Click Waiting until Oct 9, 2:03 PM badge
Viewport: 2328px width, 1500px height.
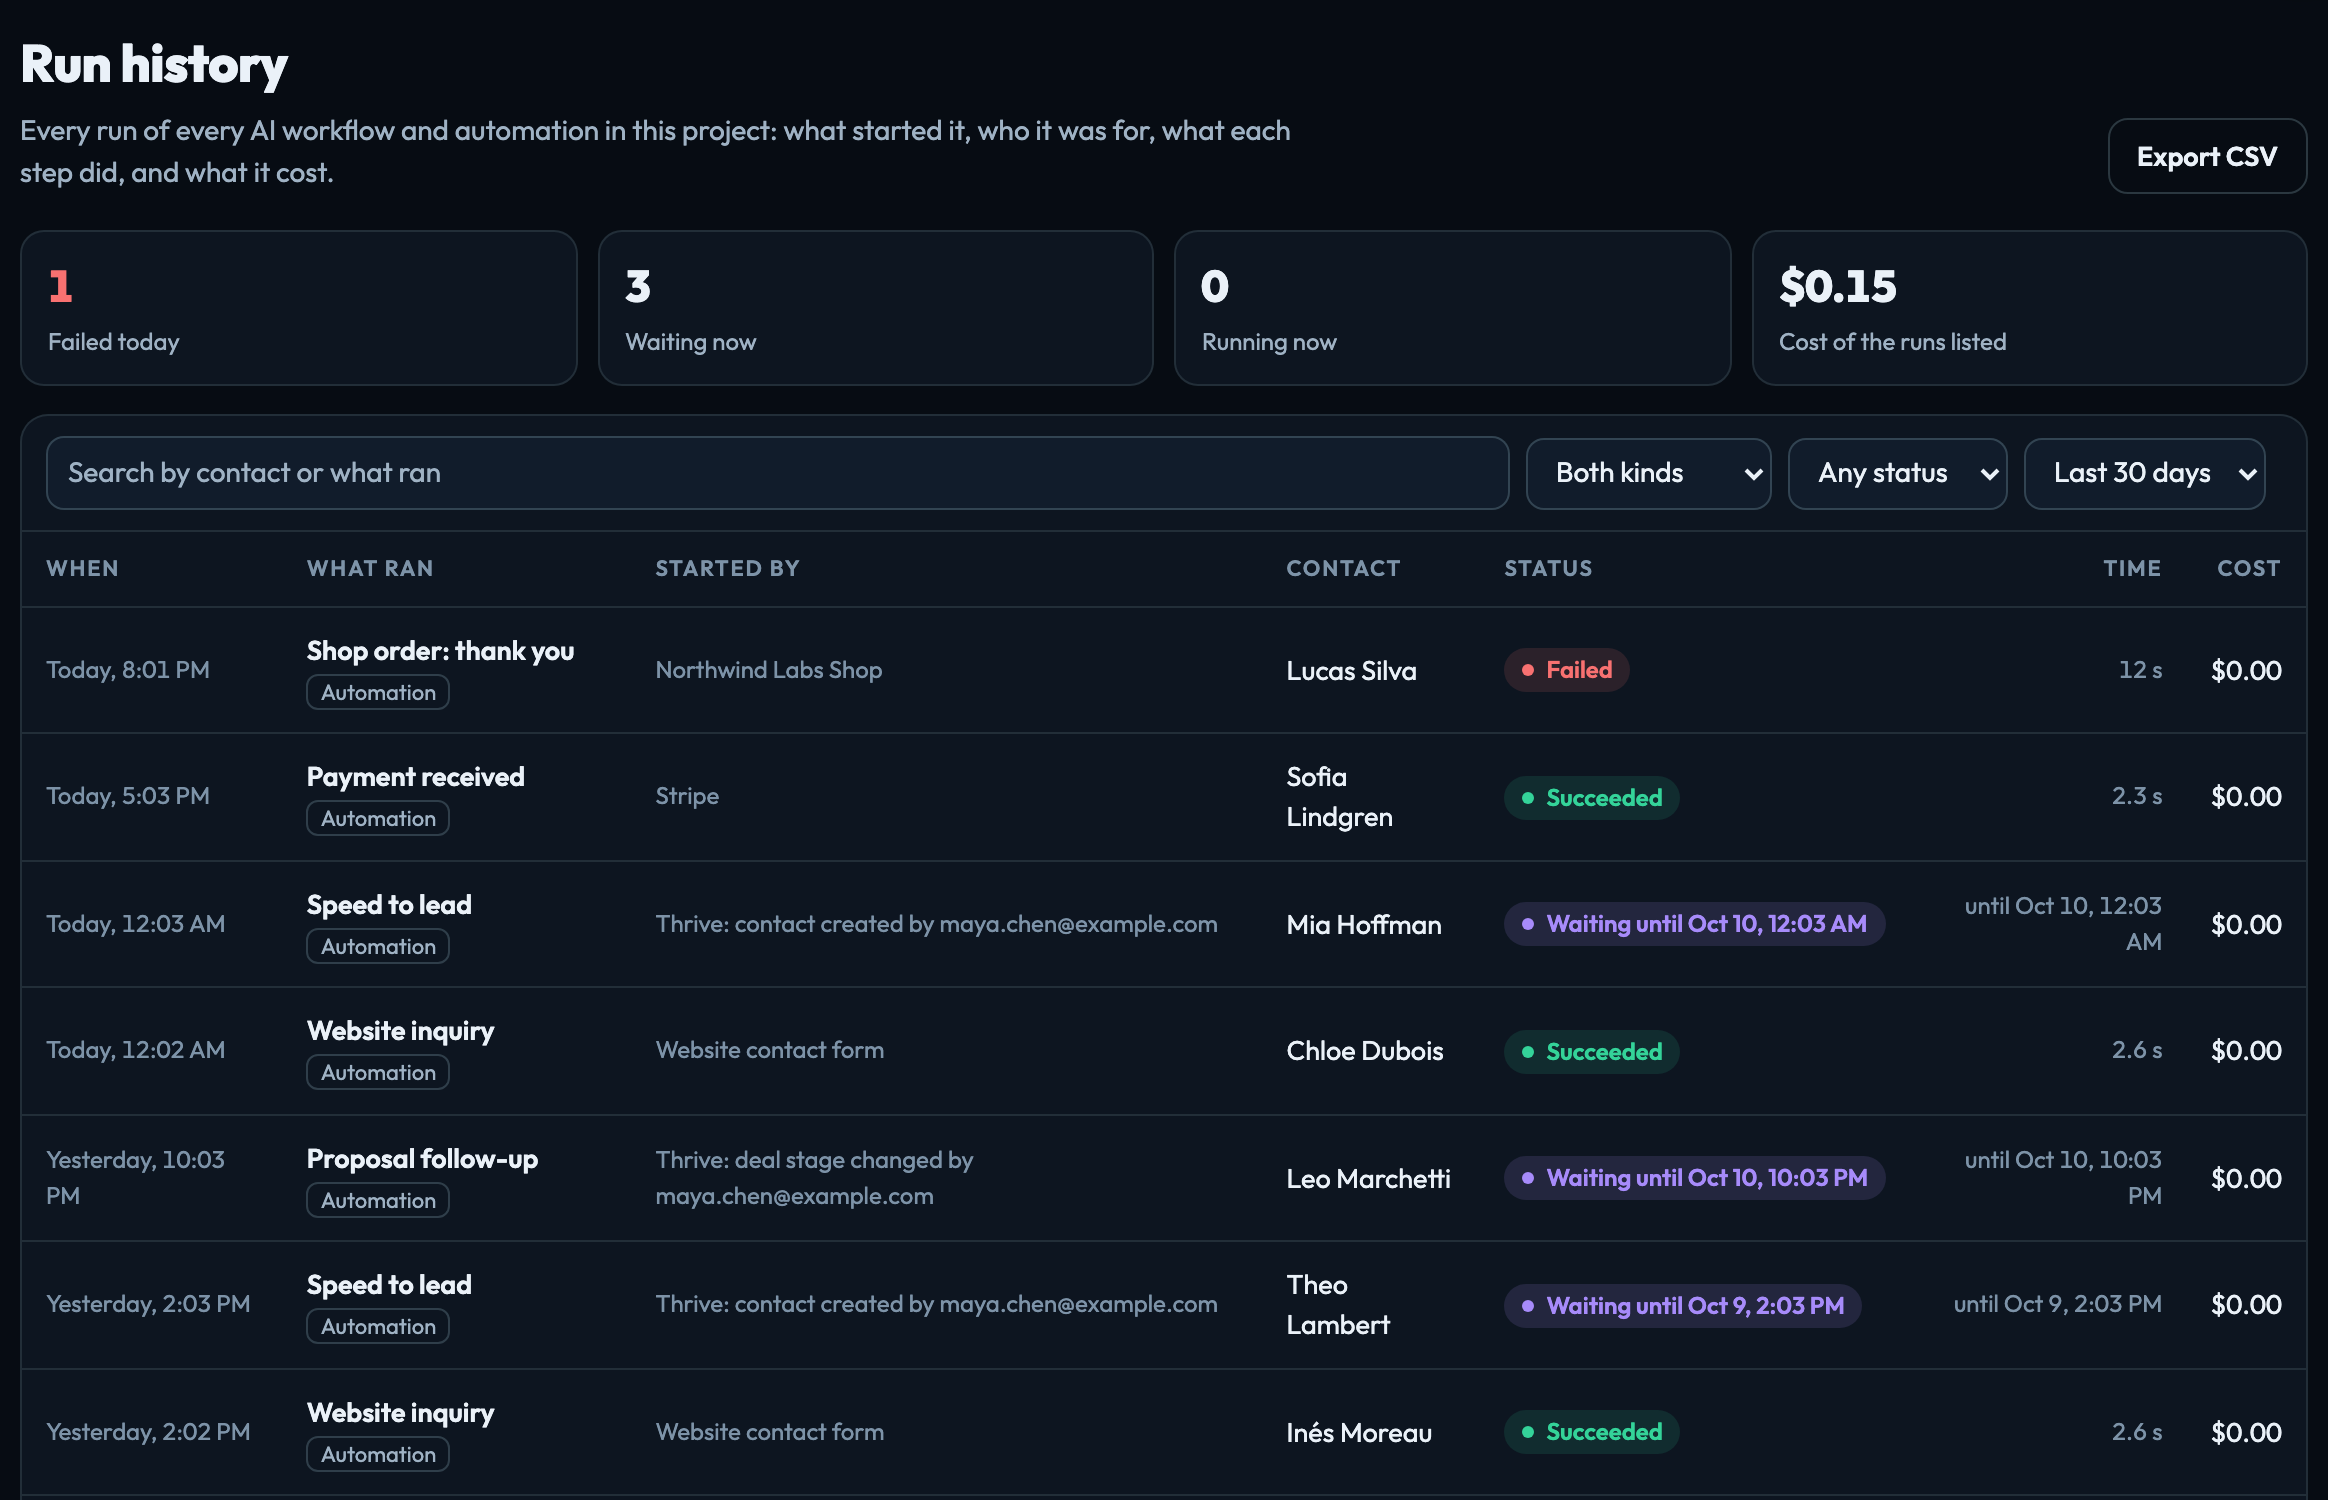click(x=1682, y=1306)
